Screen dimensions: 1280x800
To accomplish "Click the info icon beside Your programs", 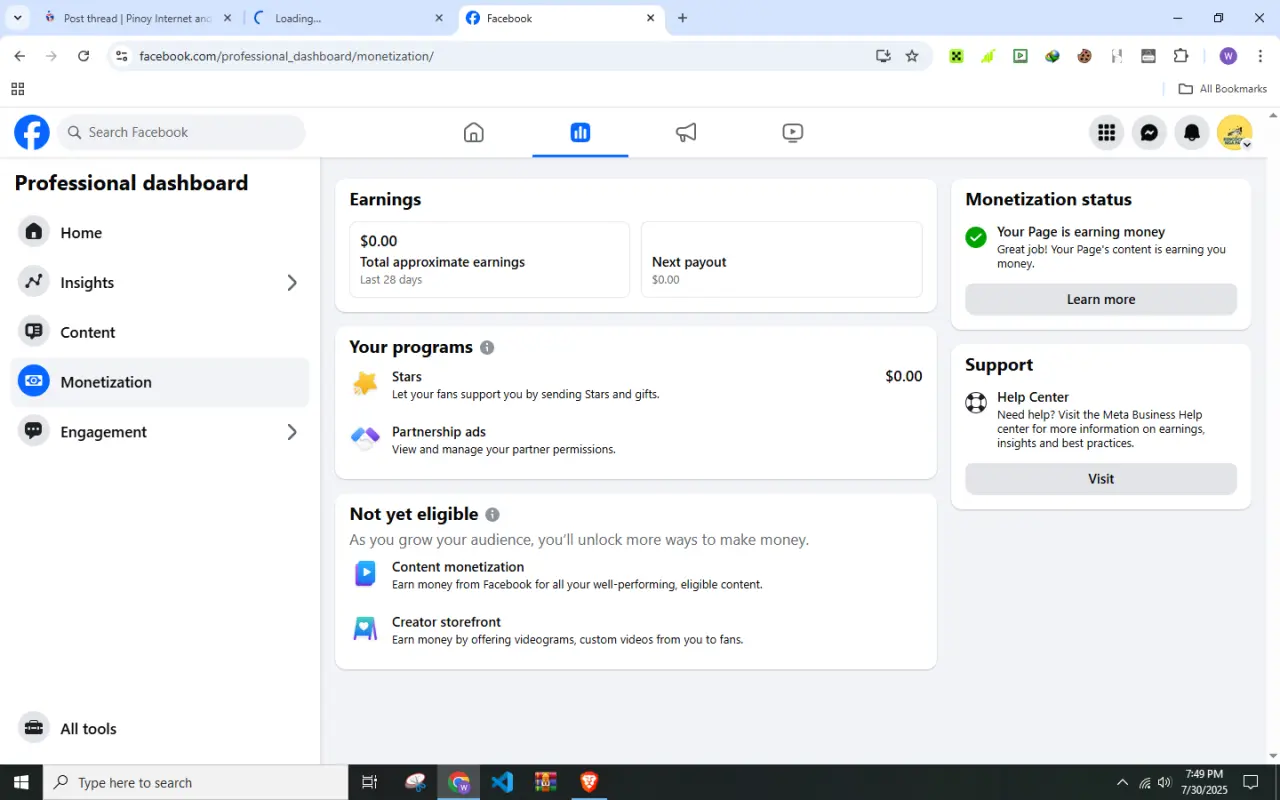I will (x=487, y=348).
